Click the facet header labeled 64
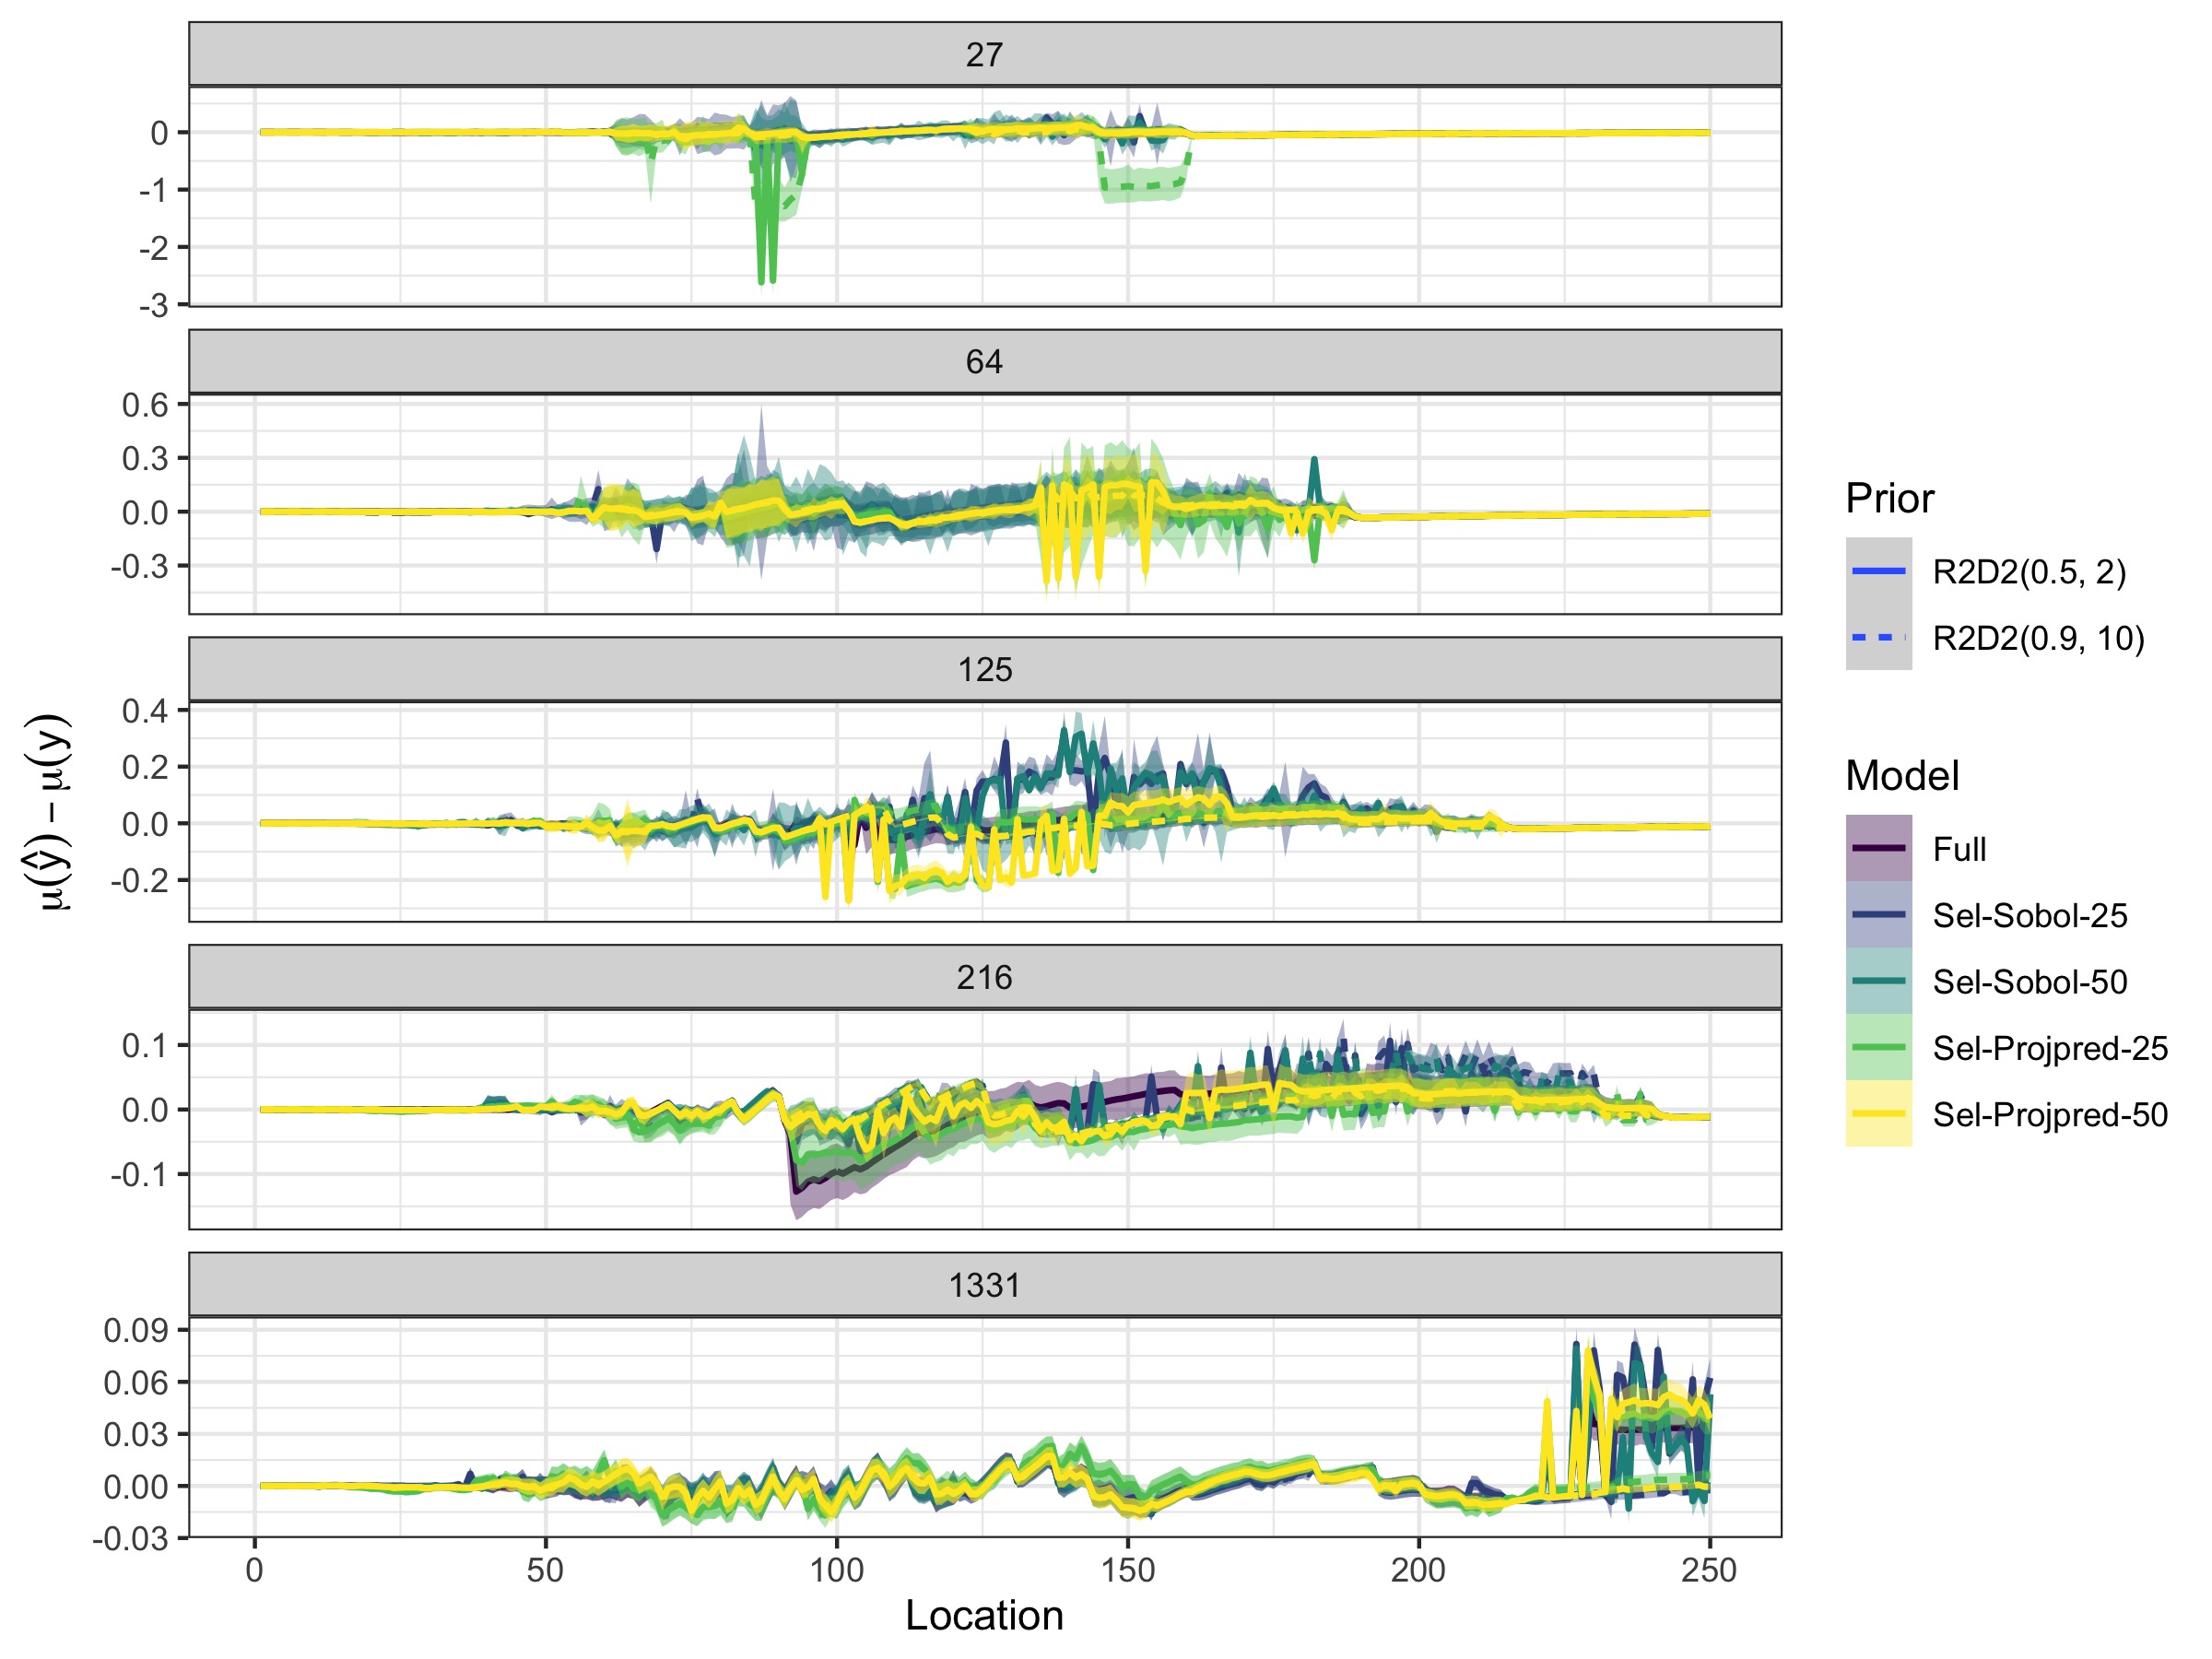 pyautogui.click(x=984, y=361)
